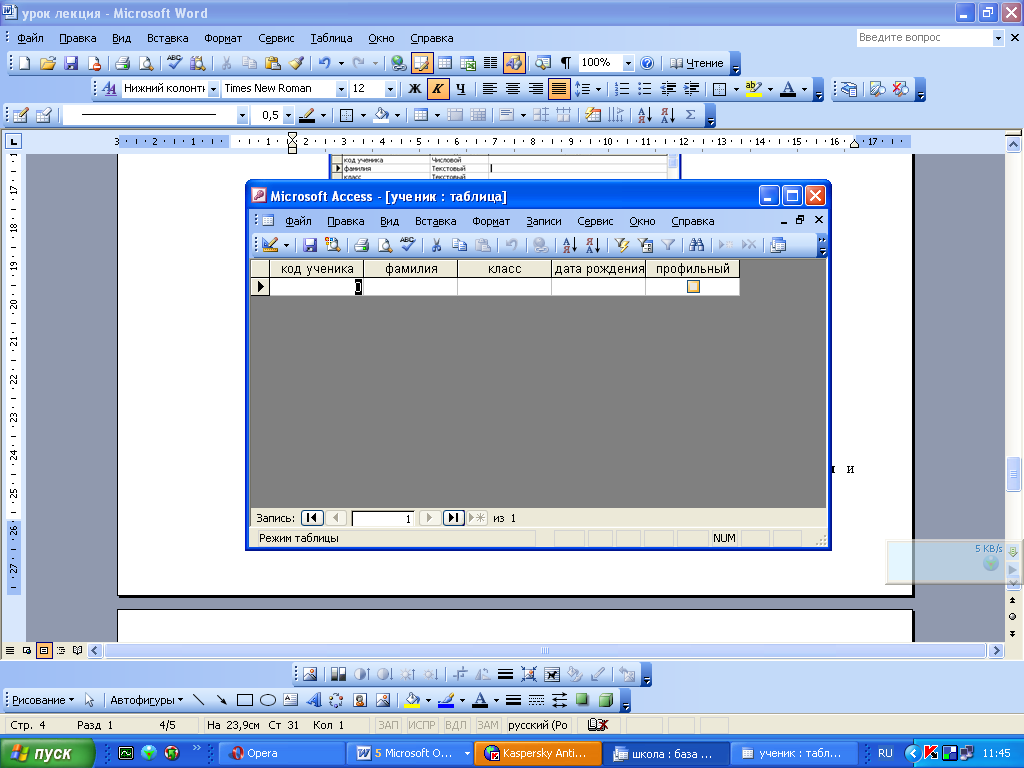Go to the first record button
This screenshot has width=1024, height=768.
312,518
